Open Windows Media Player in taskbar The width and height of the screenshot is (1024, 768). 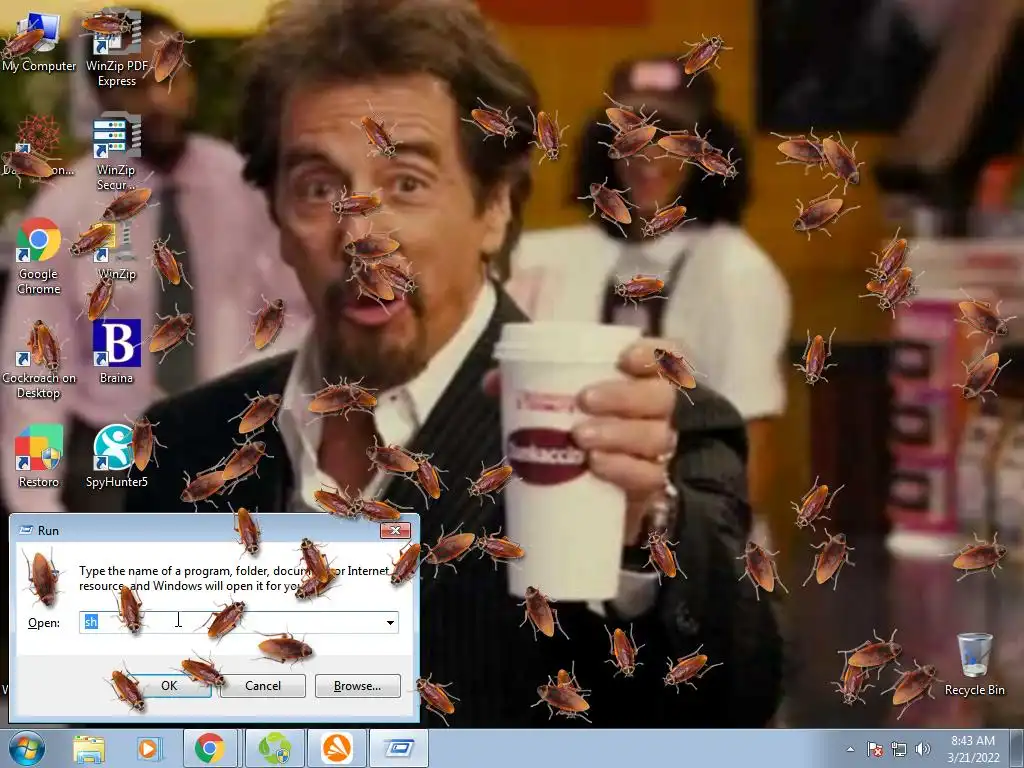click(148, 748)
